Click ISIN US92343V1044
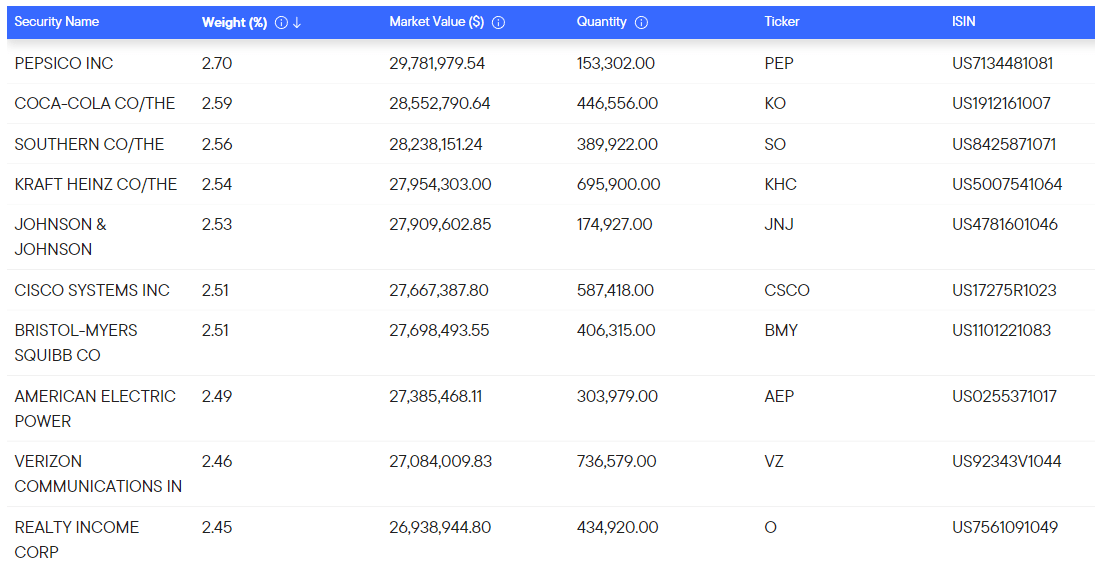Viewport: 1095px width, 562px height. [1007, 461]
